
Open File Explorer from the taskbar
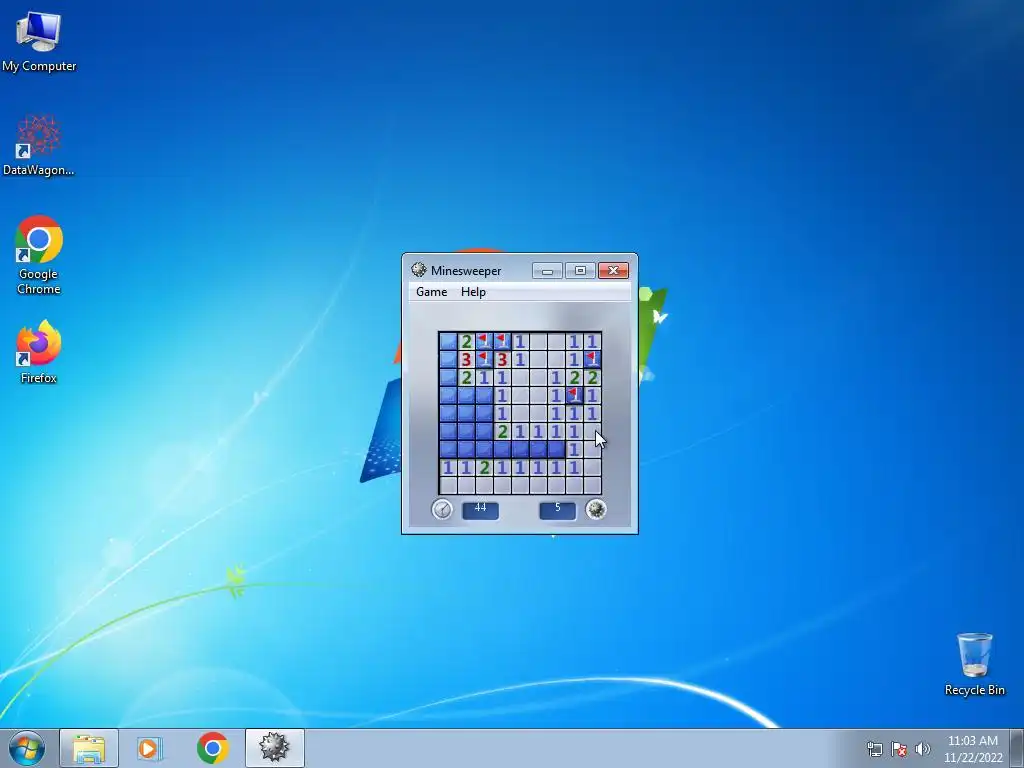[x=89, y=748]
